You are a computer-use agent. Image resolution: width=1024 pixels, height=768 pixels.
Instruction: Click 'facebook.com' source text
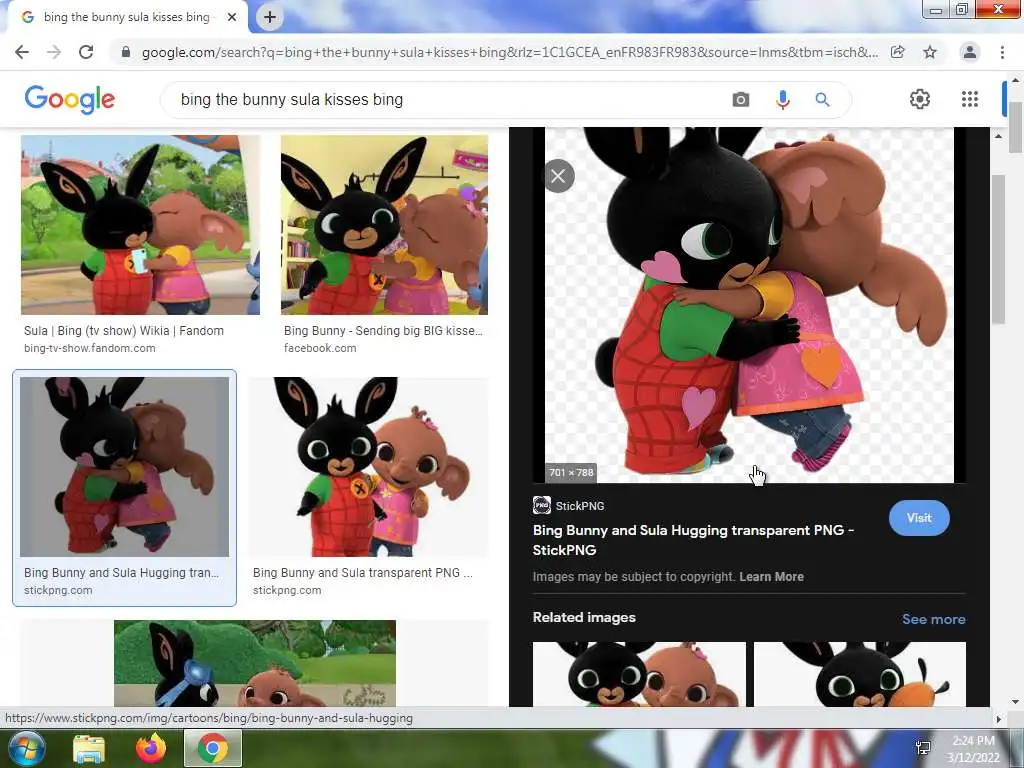(320, 348)
